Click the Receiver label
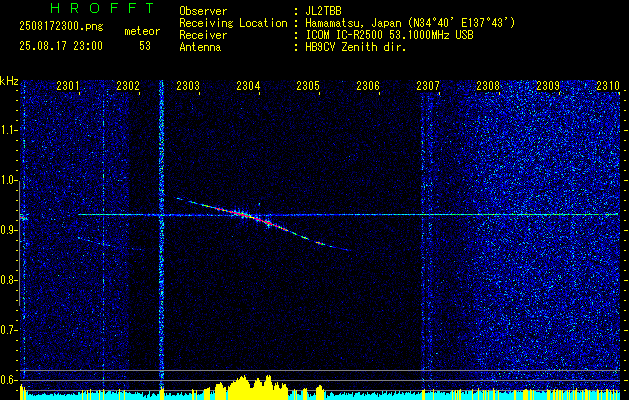This screenshot has width=629, height=400. click(x=203, y=35)
